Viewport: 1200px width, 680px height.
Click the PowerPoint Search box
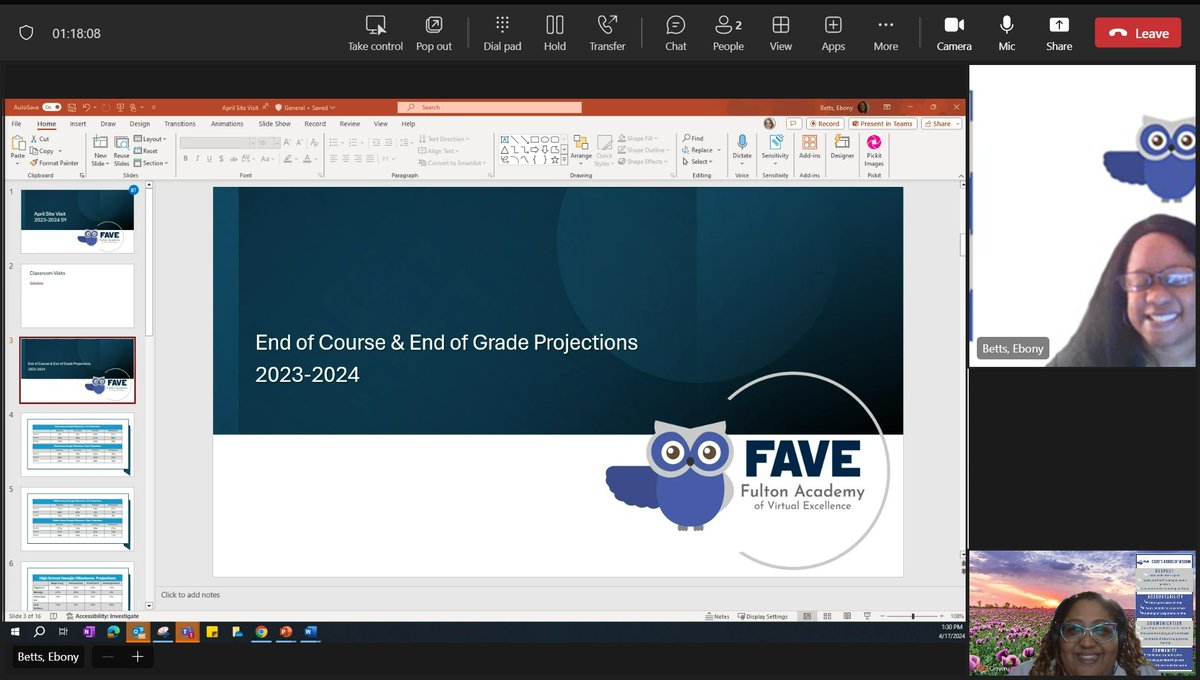coord(489,107)
